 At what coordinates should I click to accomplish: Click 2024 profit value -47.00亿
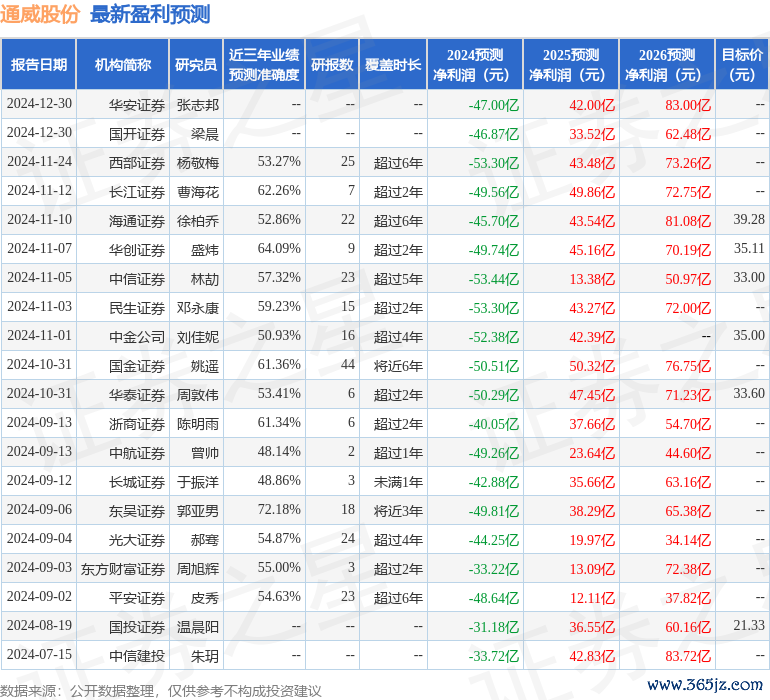(x=494, y=105)
